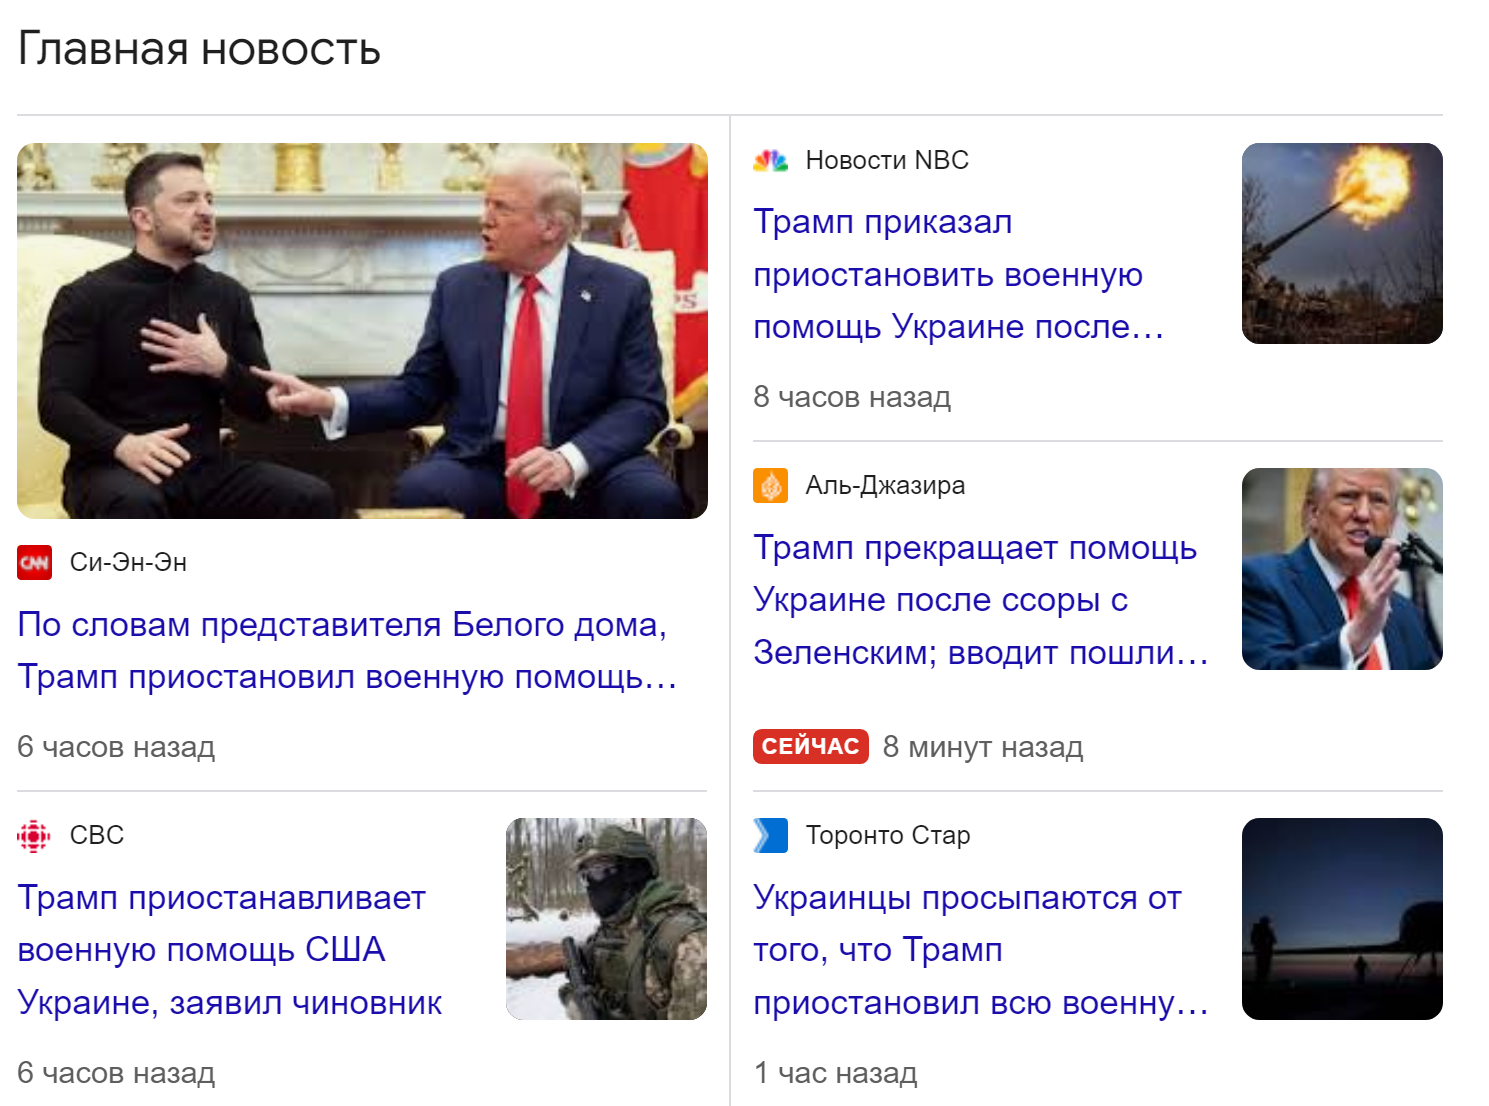Open headline 'Трамп приостанавливает военную помощь США'

pyautogui.click(x=230, y=950)
